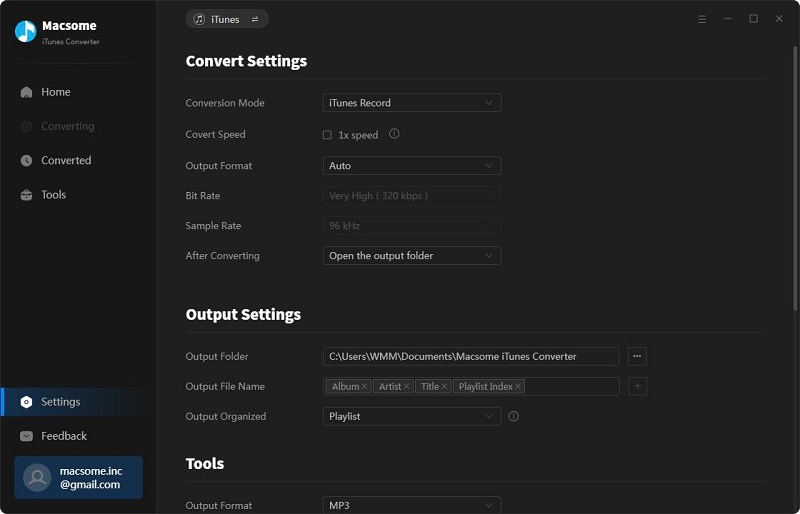Click the iTunes source switch button
This screenshot has height=514, width=800.
click(227, 19)
